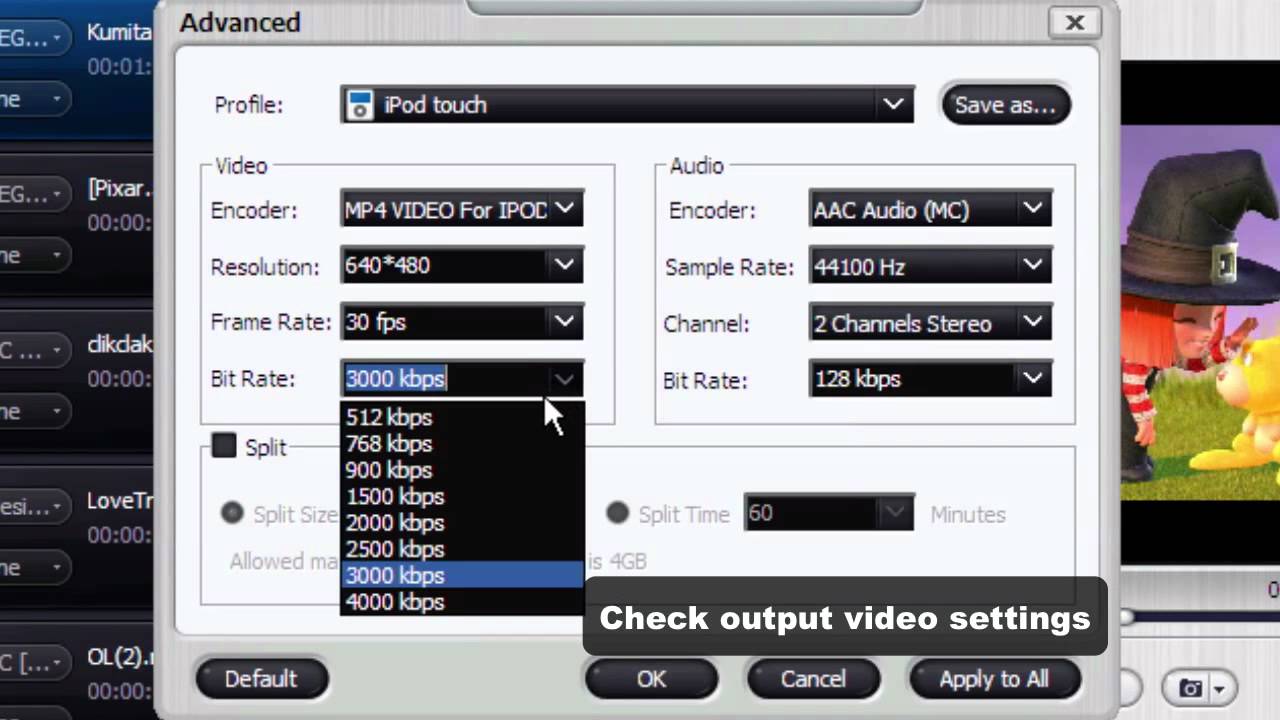
Task: Select 768 kbps from the bit rate list
Action: (462, 443)
